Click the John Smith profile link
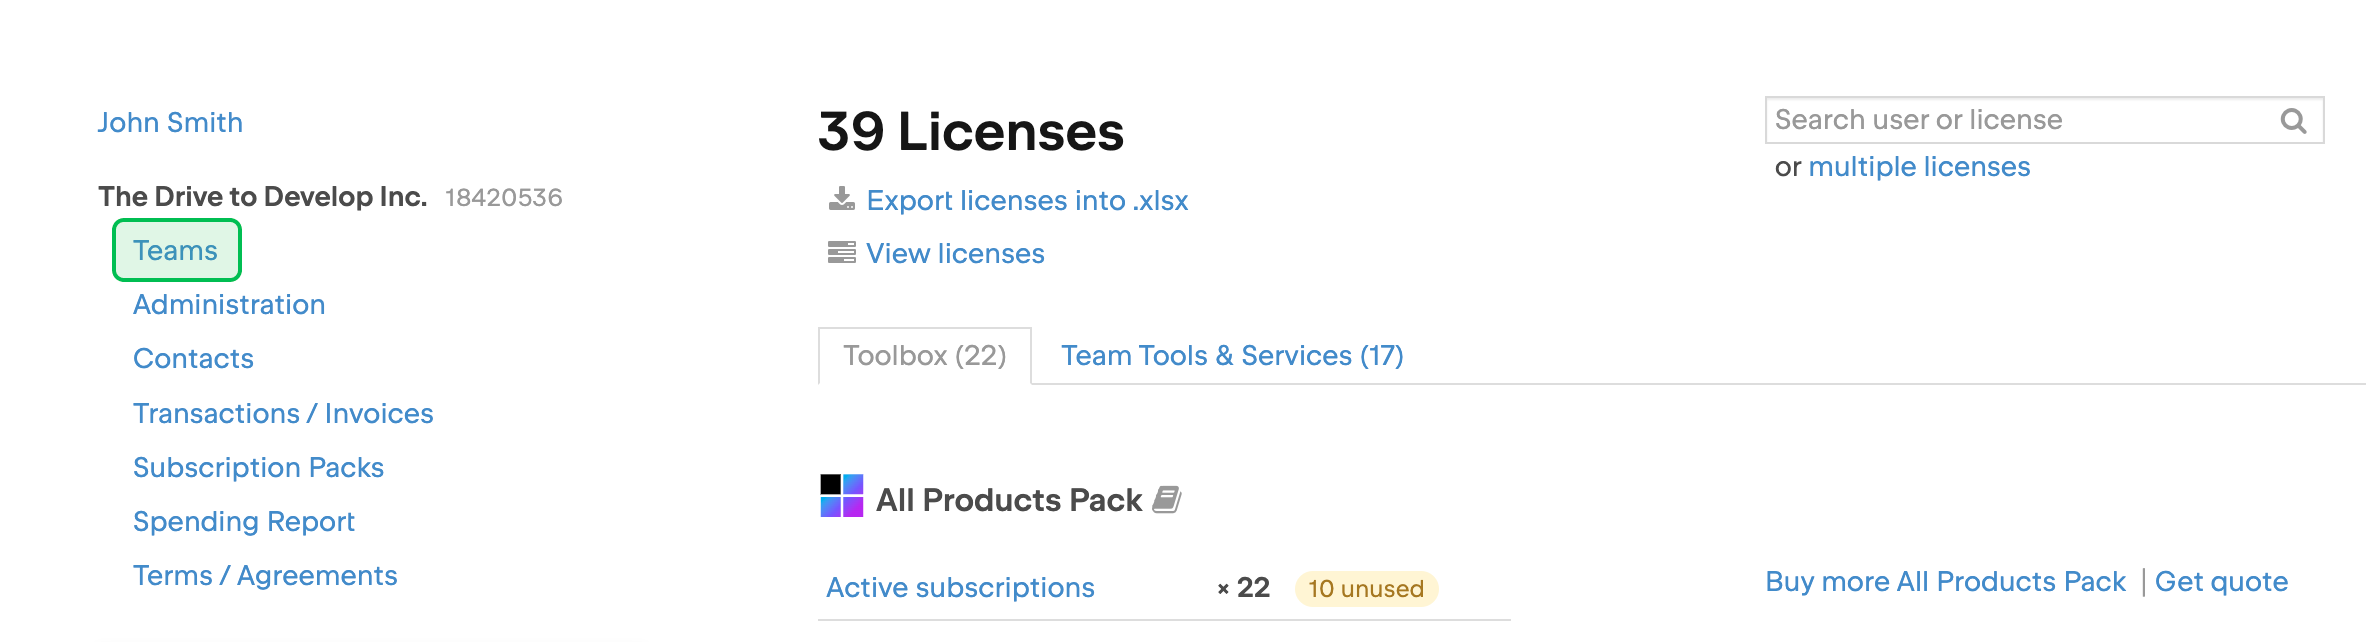Viewport: 2366px width, 642px height. click(x=170, y=121)
